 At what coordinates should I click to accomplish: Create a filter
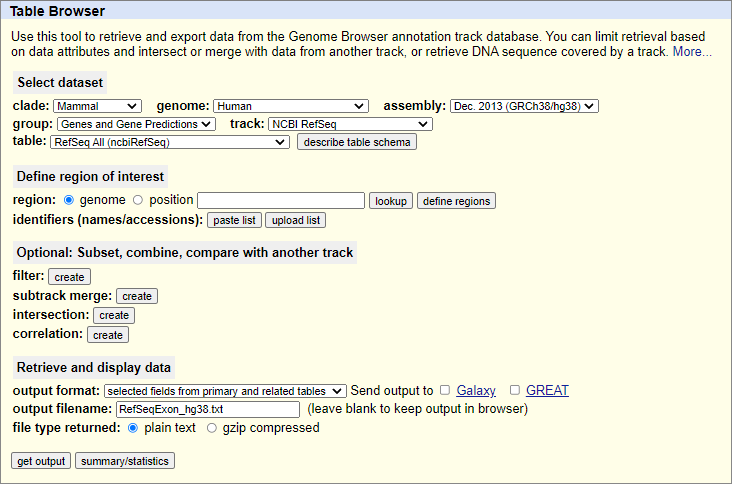69,277
